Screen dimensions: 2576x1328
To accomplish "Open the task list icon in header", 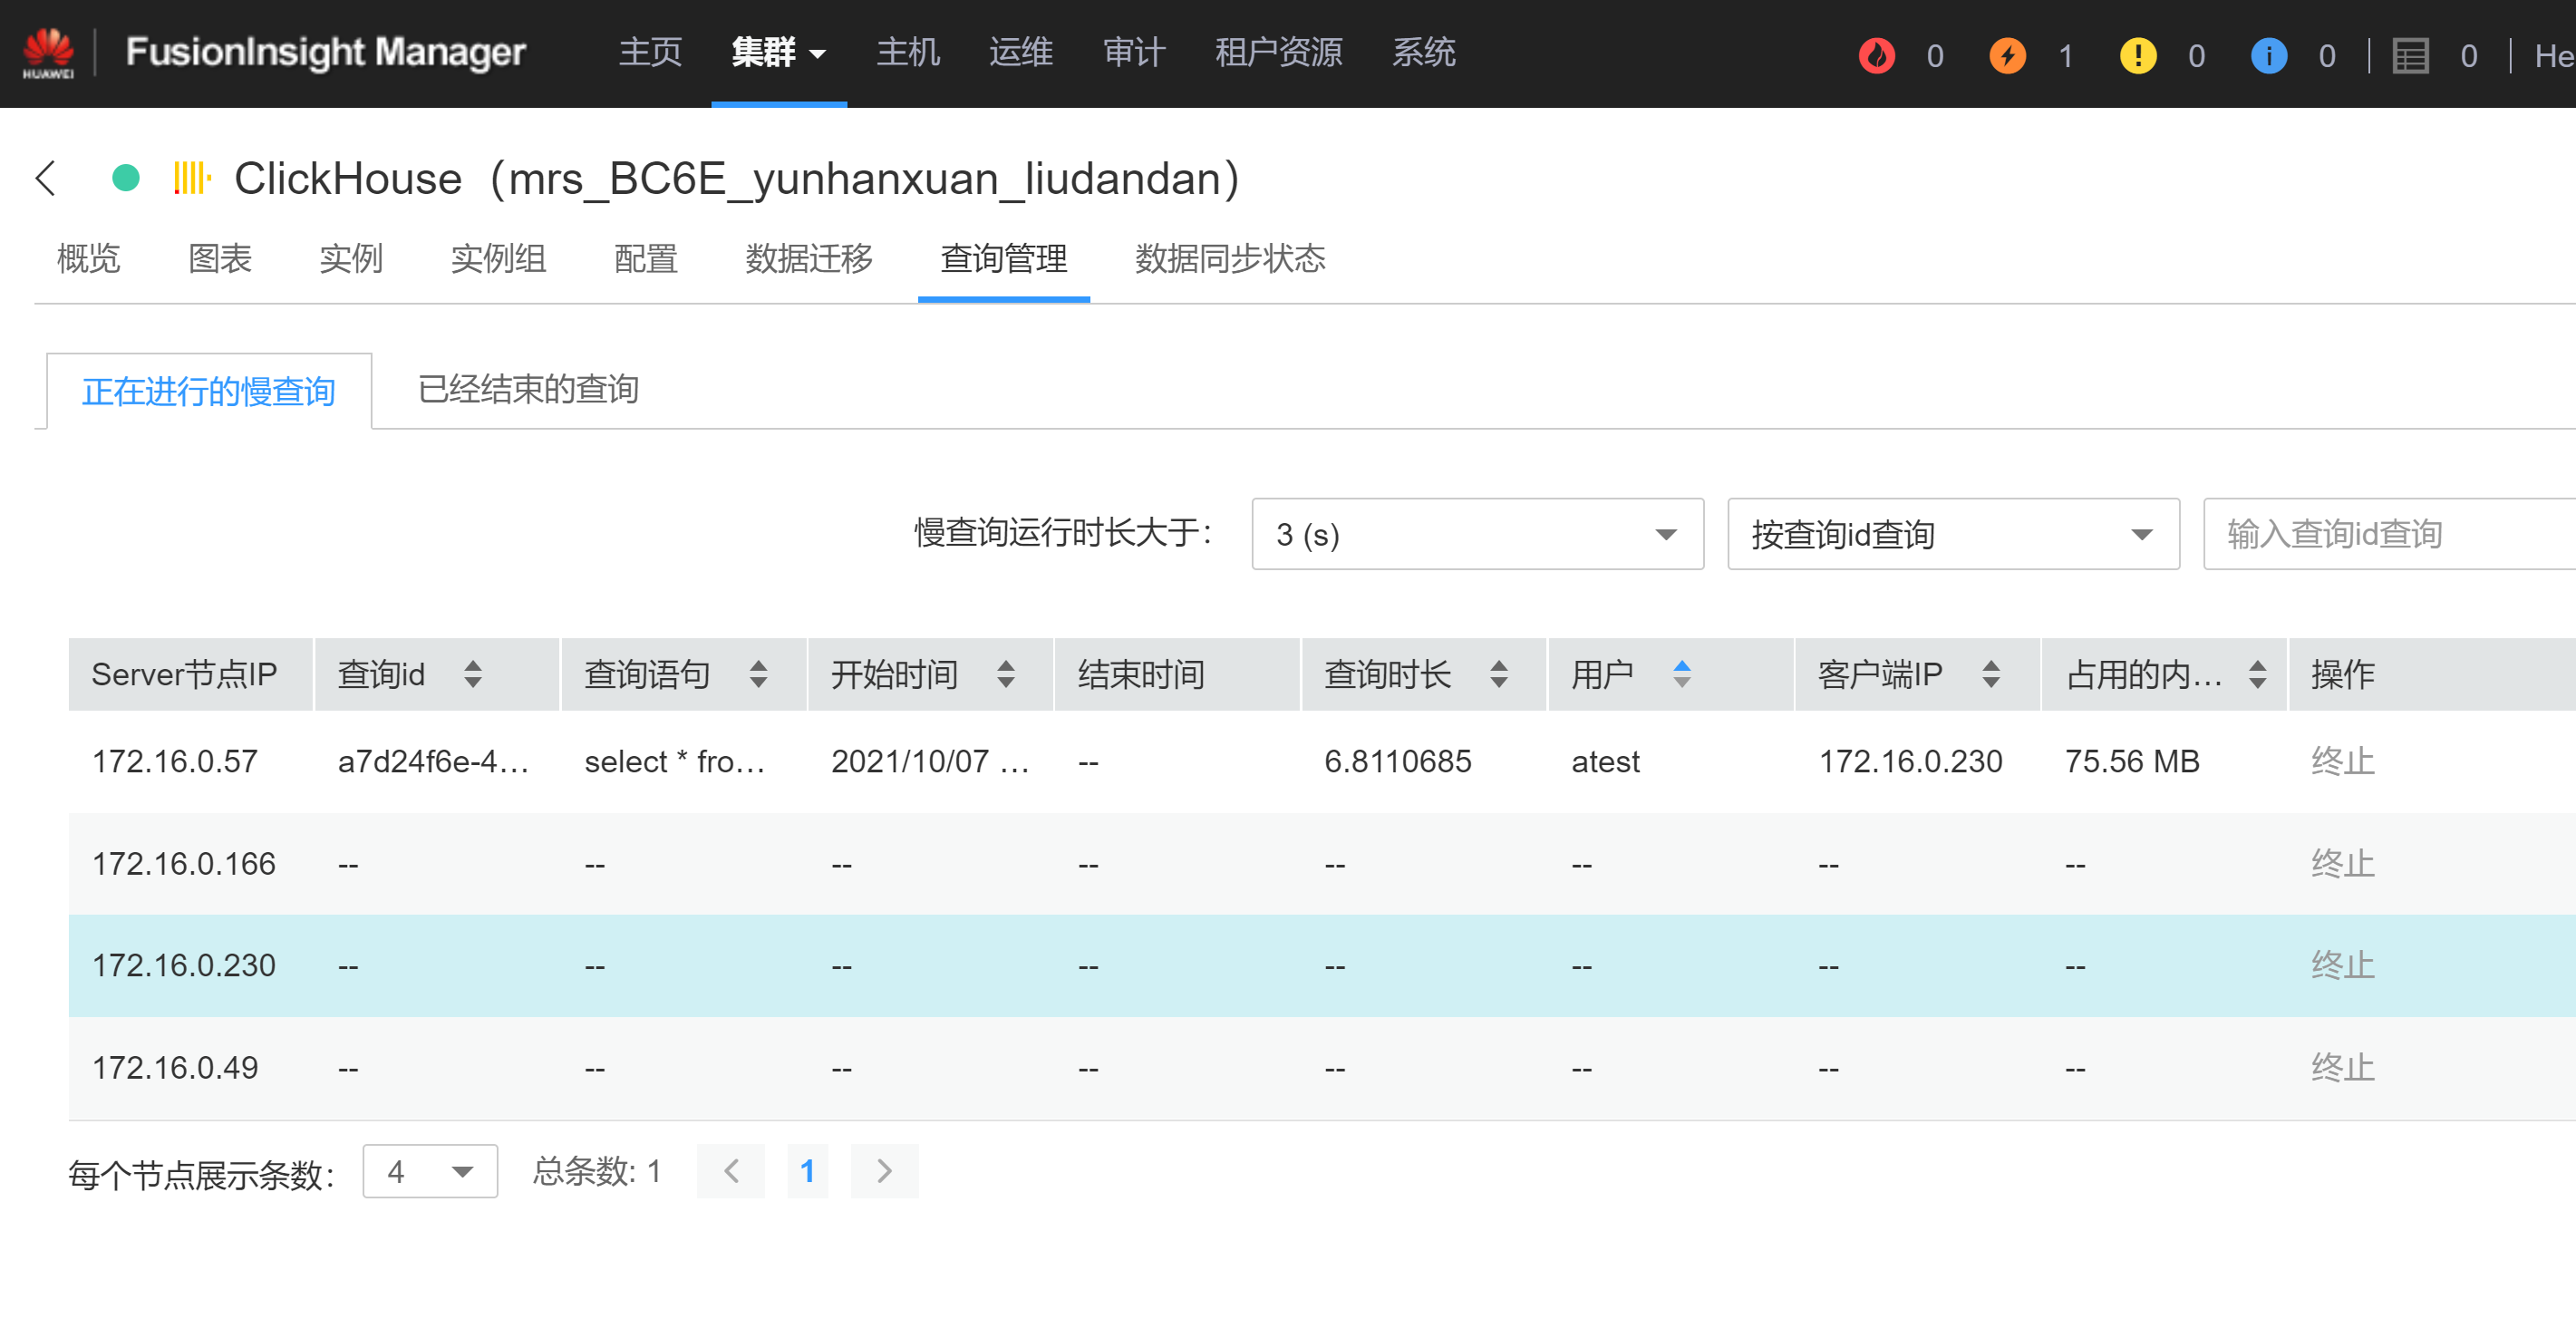I will [x=2410, y=55].
